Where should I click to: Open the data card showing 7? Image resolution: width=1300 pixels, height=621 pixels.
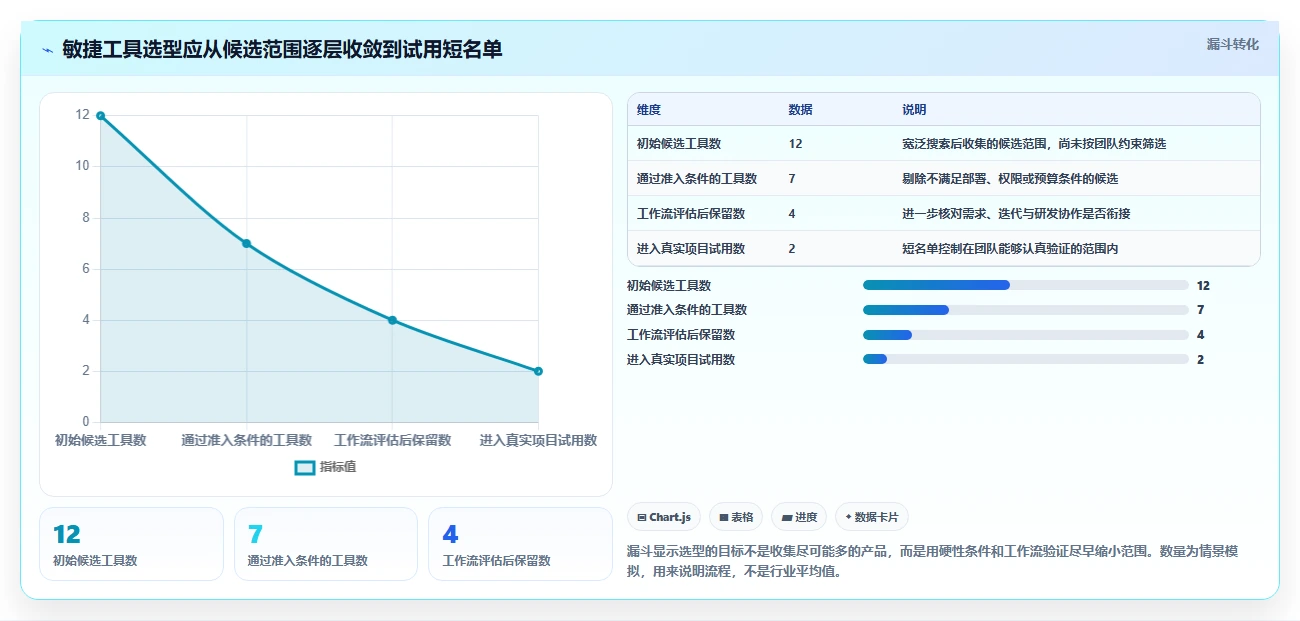(x=325, y=544)
